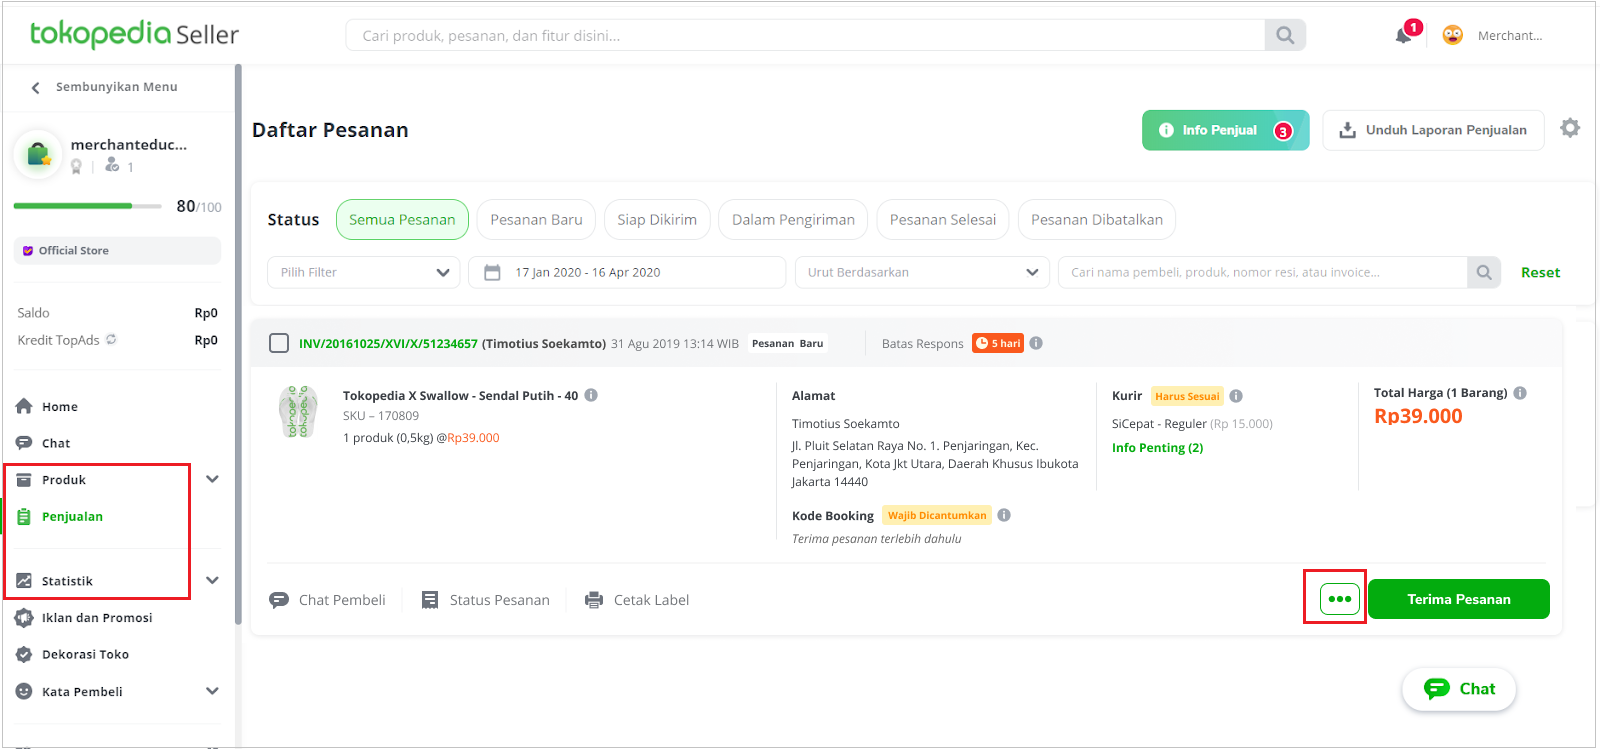
Task: Switch to the Siap Dikirim tab
Action: (657, 220)
